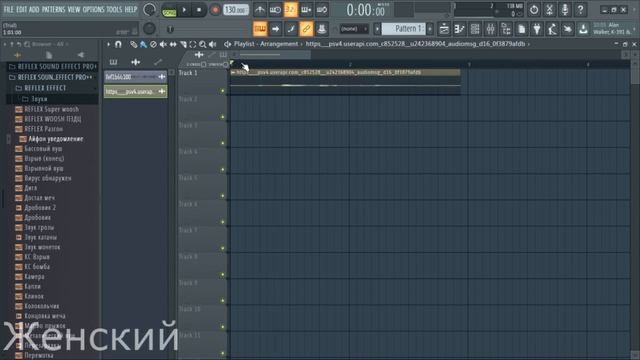Click the overdub icon next to countdown
The width and height of the screenshot is (640, 360).
coord(306,9)
